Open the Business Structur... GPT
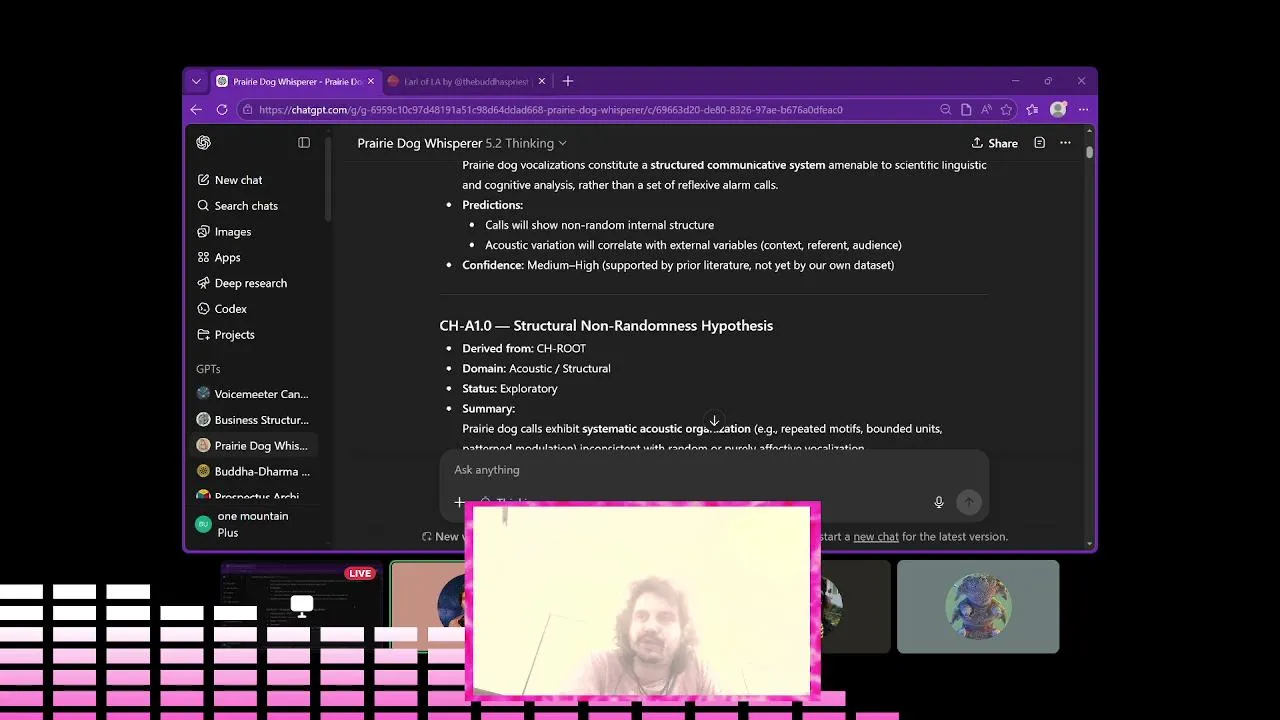 point(253,420)
